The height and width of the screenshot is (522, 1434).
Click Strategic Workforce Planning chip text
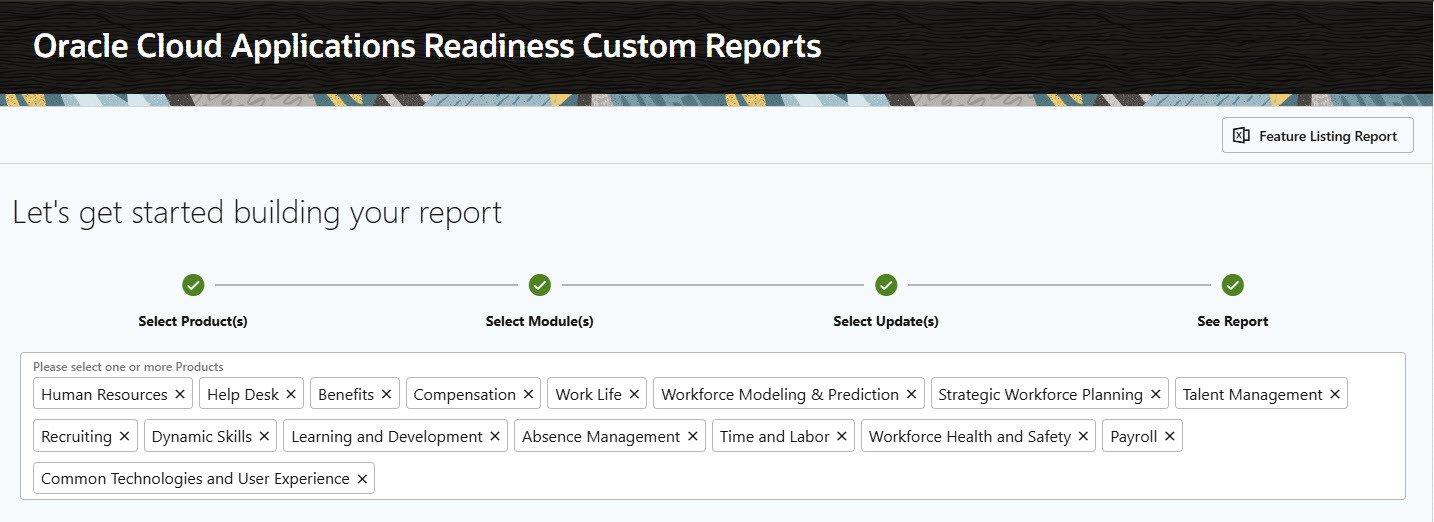(1040, 394)
